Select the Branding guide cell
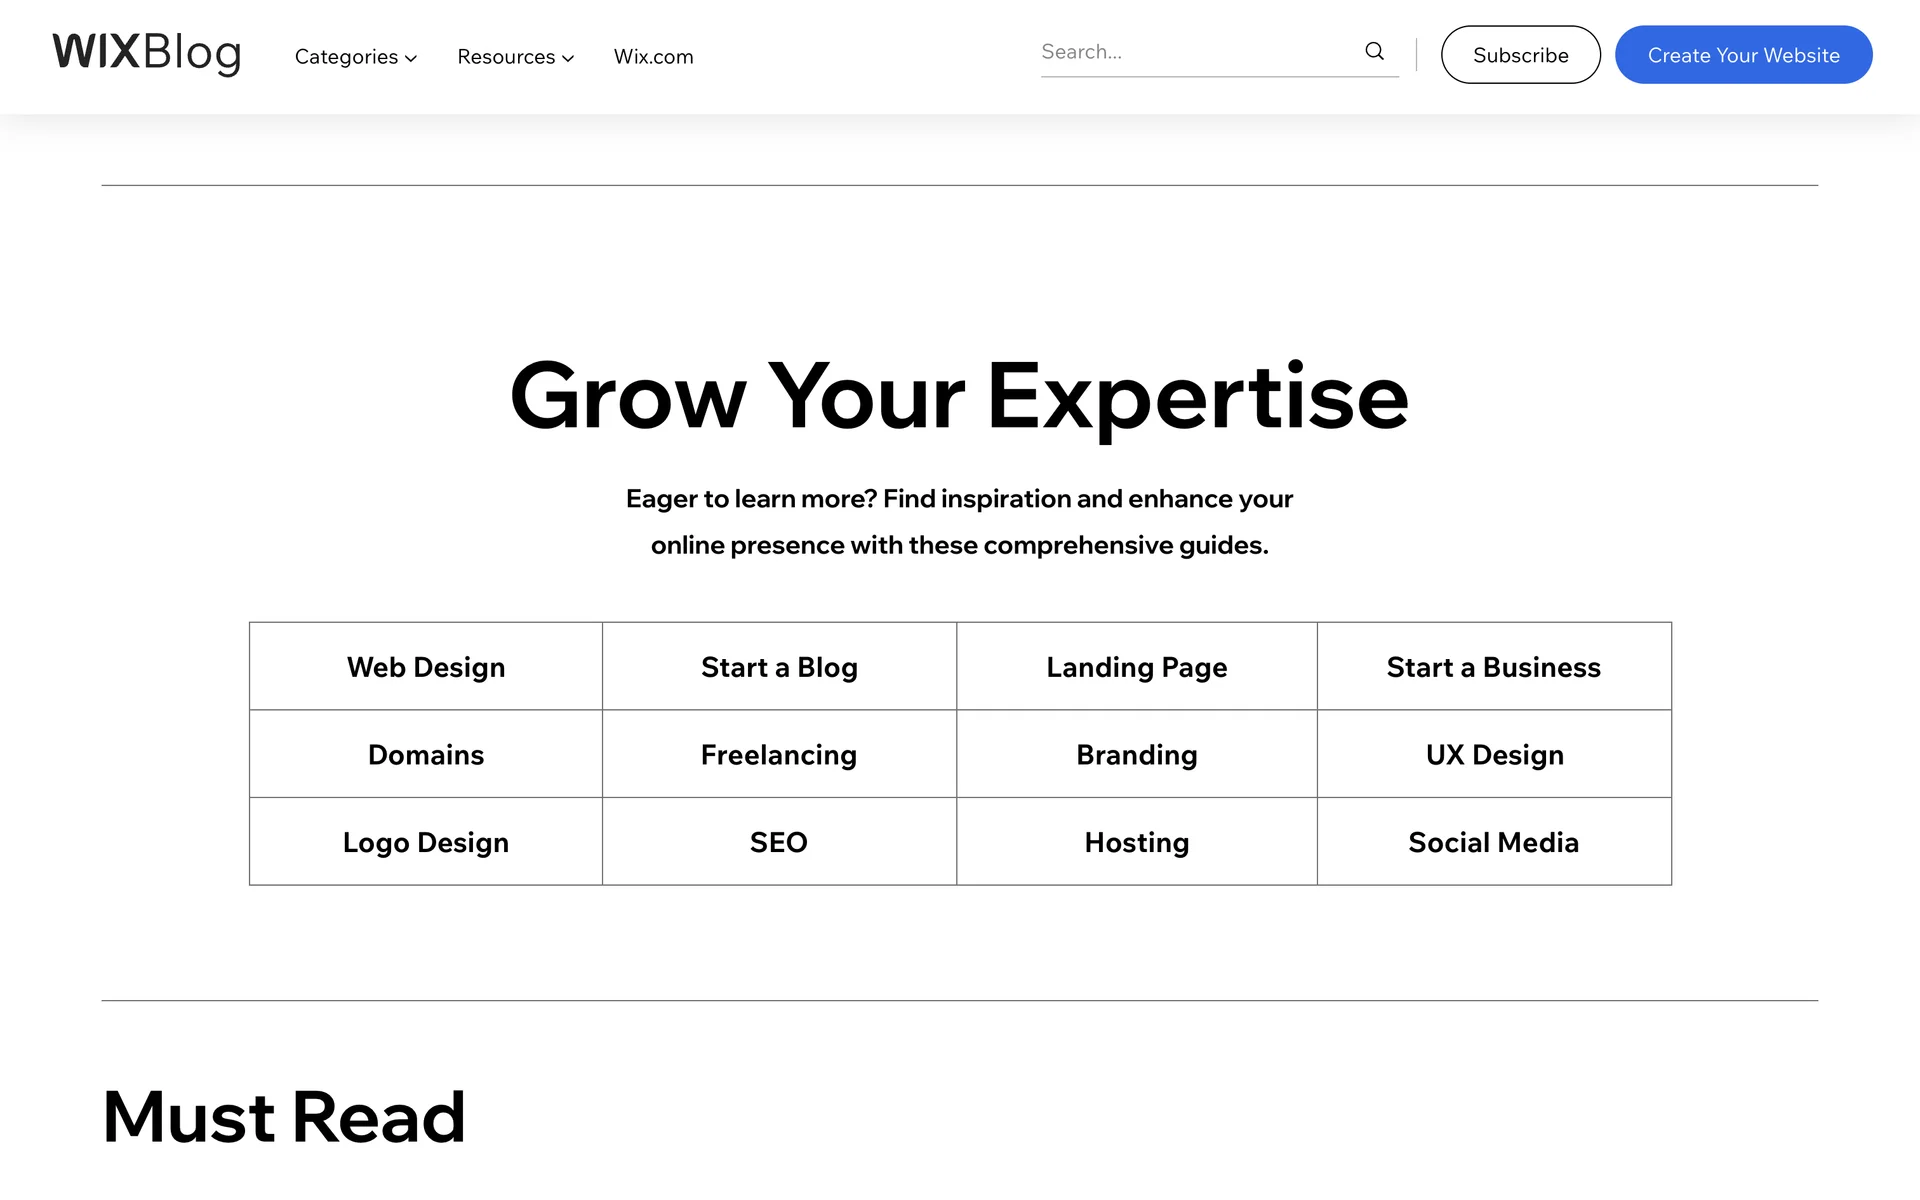1920x1200 pixels. (x=1136, y=755)
